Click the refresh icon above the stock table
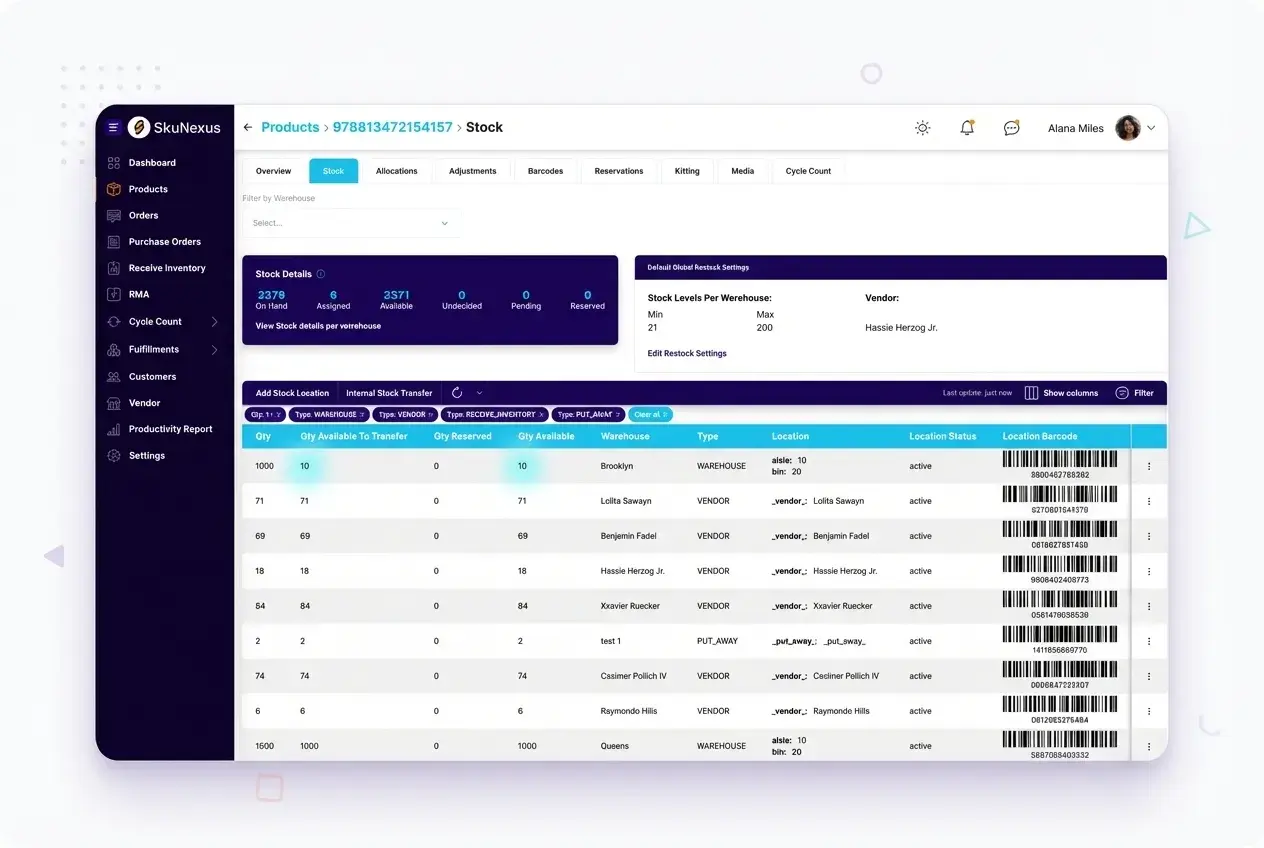This screenshot has width=1264, height=848. [458, 392]
